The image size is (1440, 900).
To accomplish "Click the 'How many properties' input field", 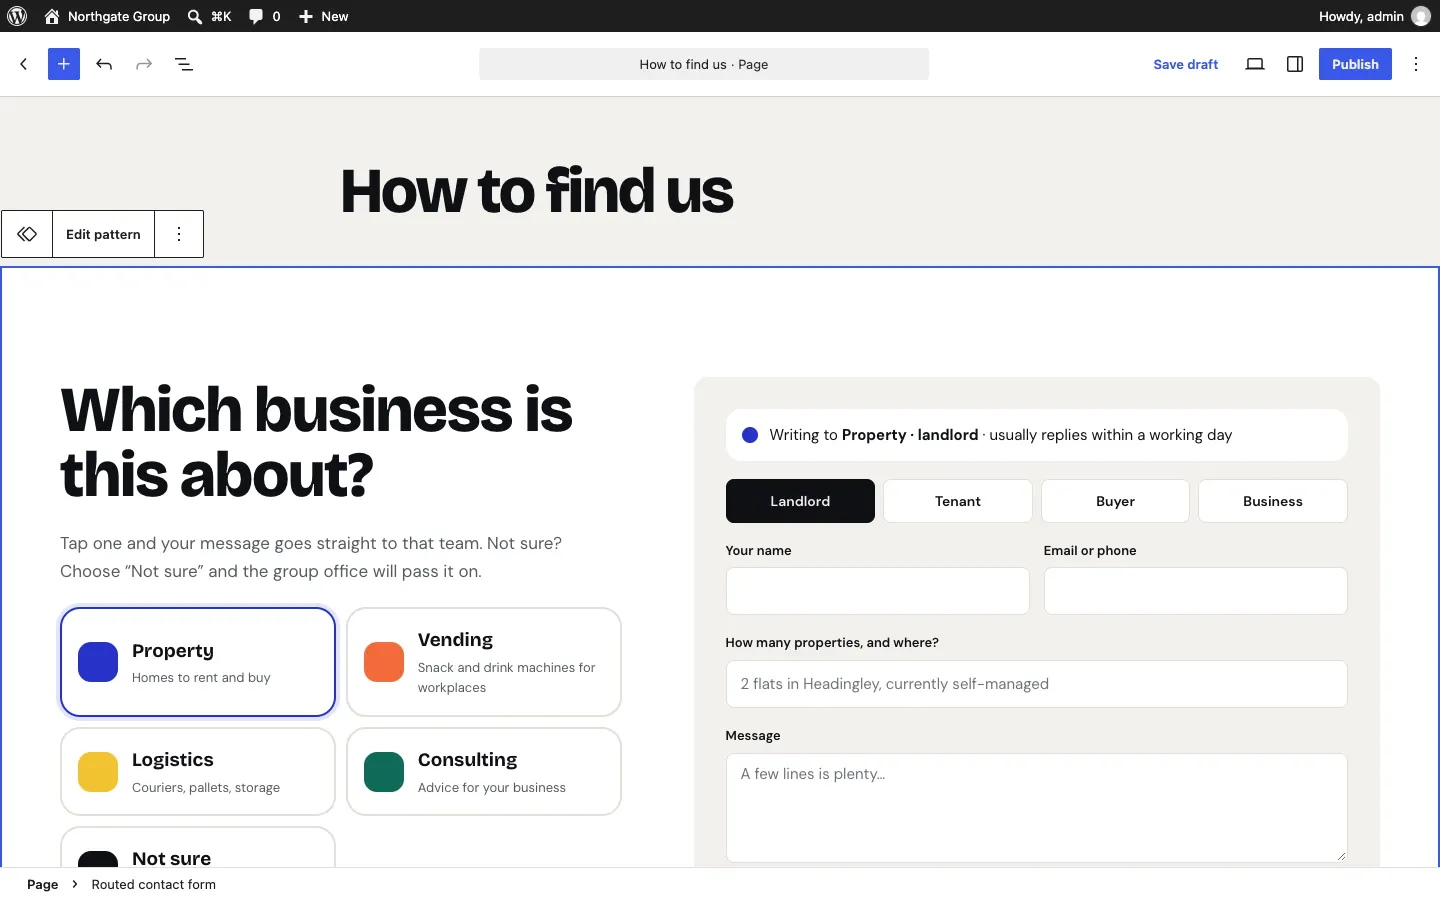I will point(1036,684).
